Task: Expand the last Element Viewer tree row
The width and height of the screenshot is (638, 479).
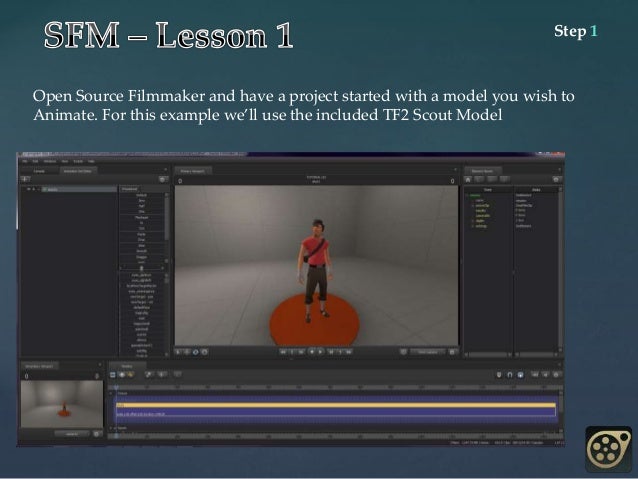Action: [473, 226]
